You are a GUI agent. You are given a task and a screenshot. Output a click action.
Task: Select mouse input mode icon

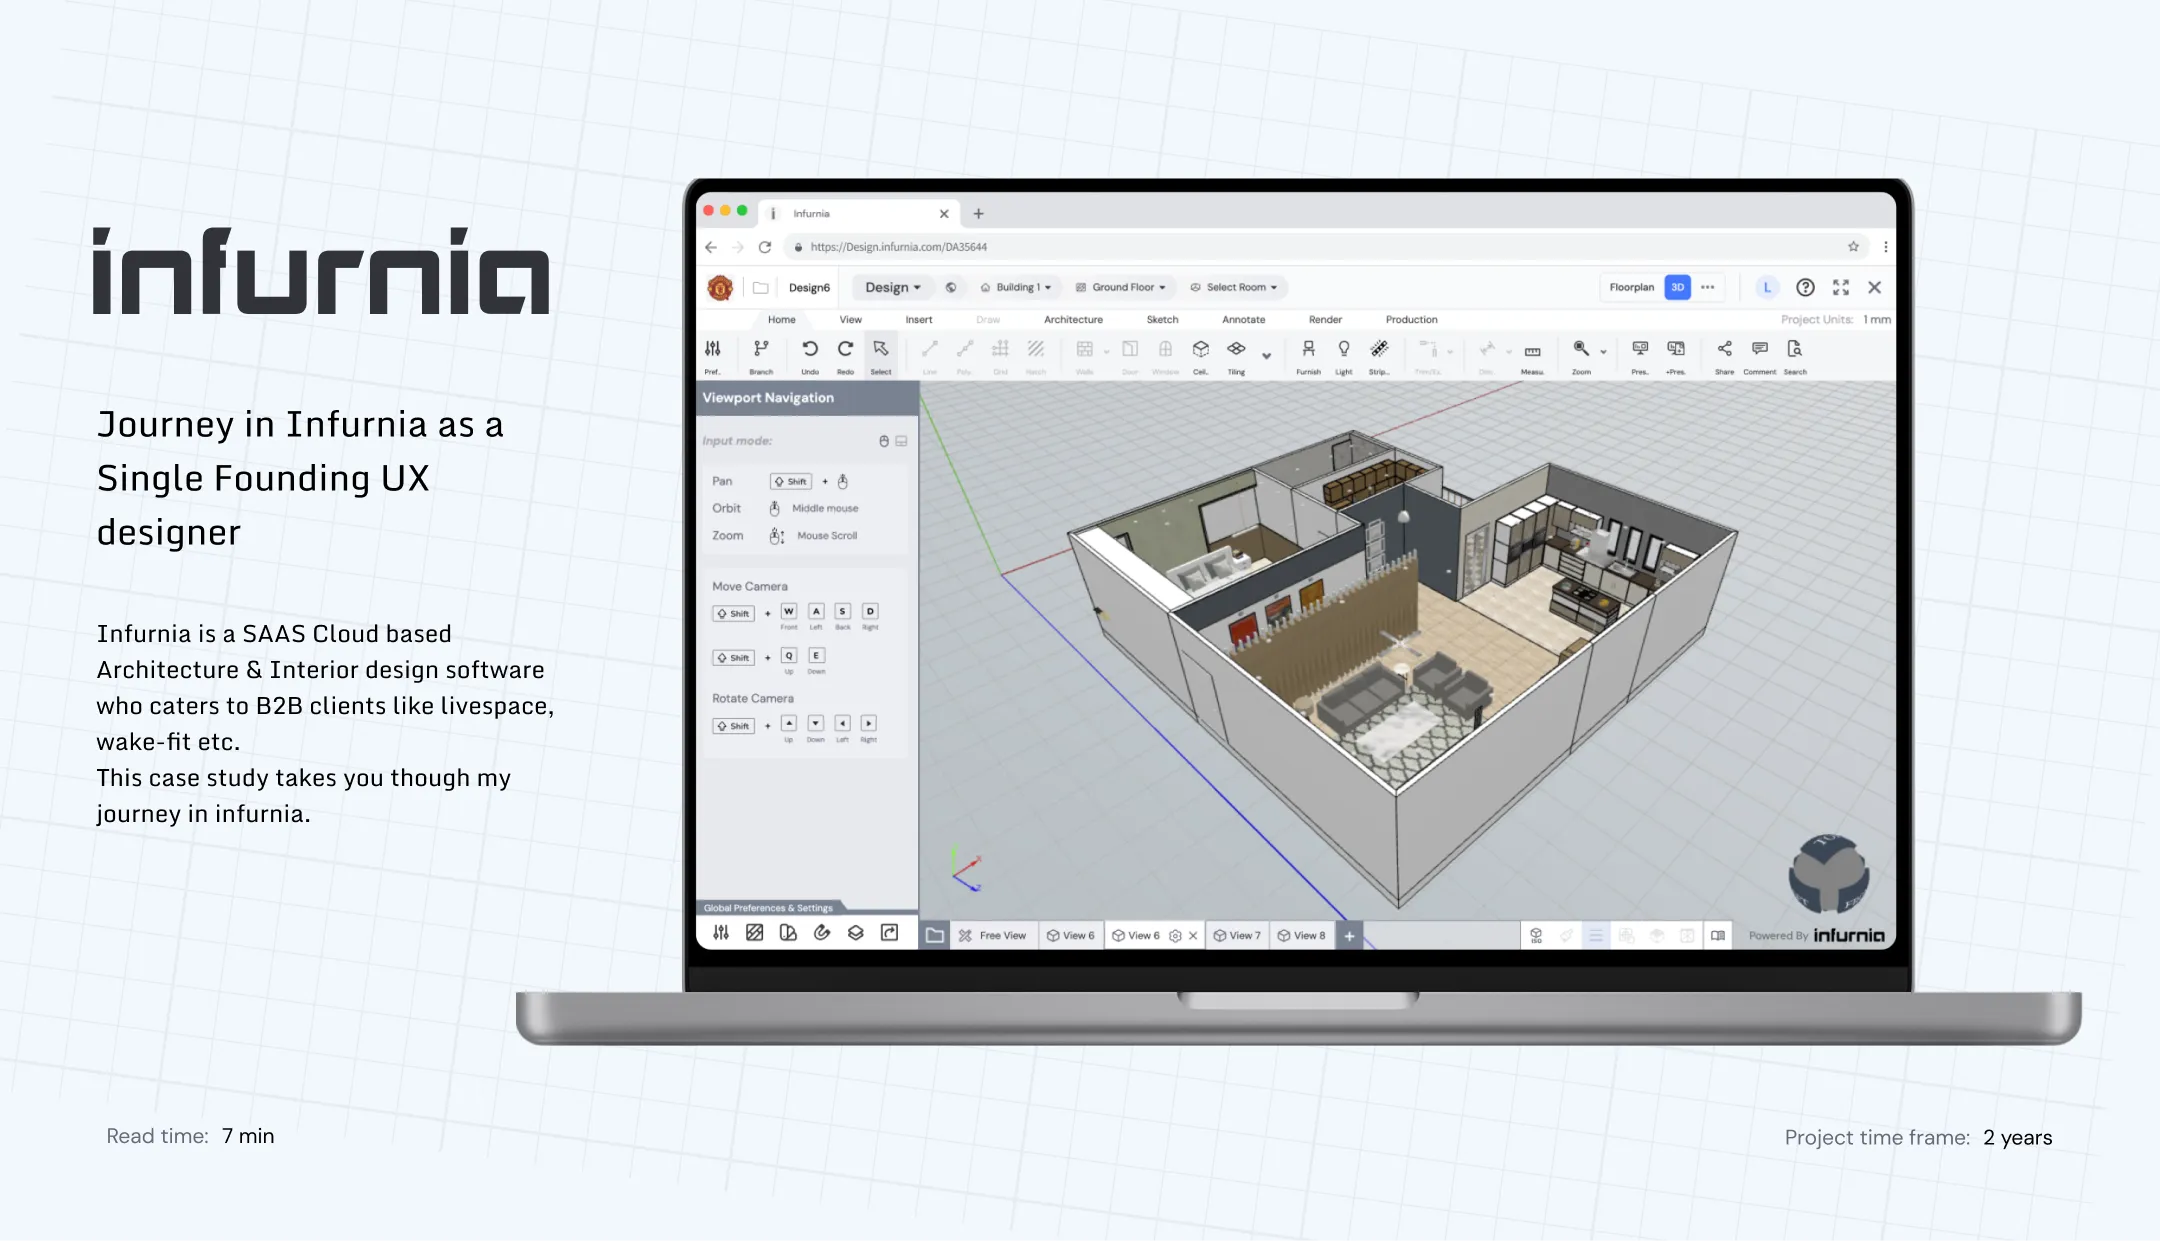(884, 441)
